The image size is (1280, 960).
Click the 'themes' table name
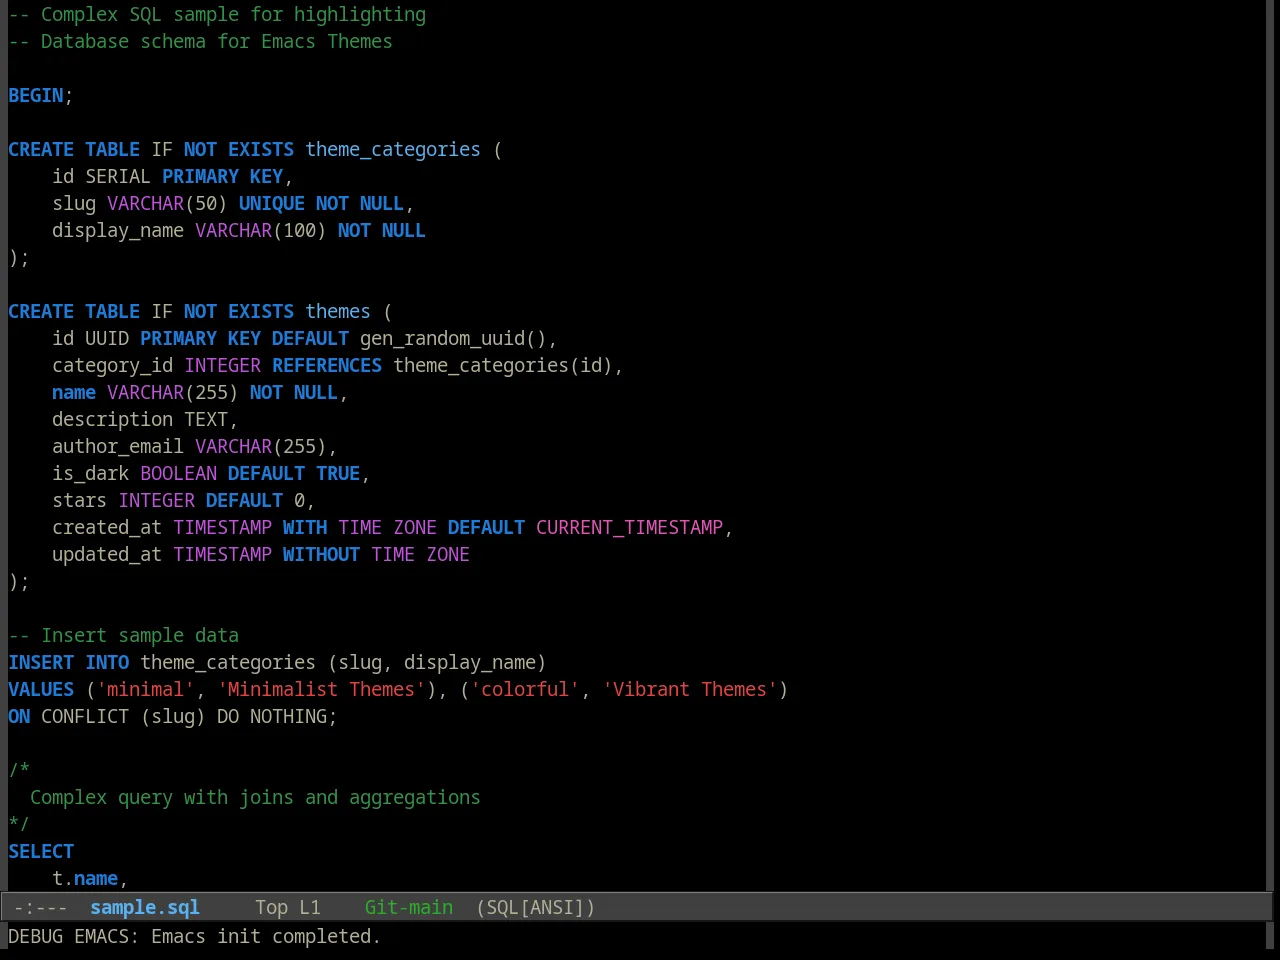pos(338,311)
